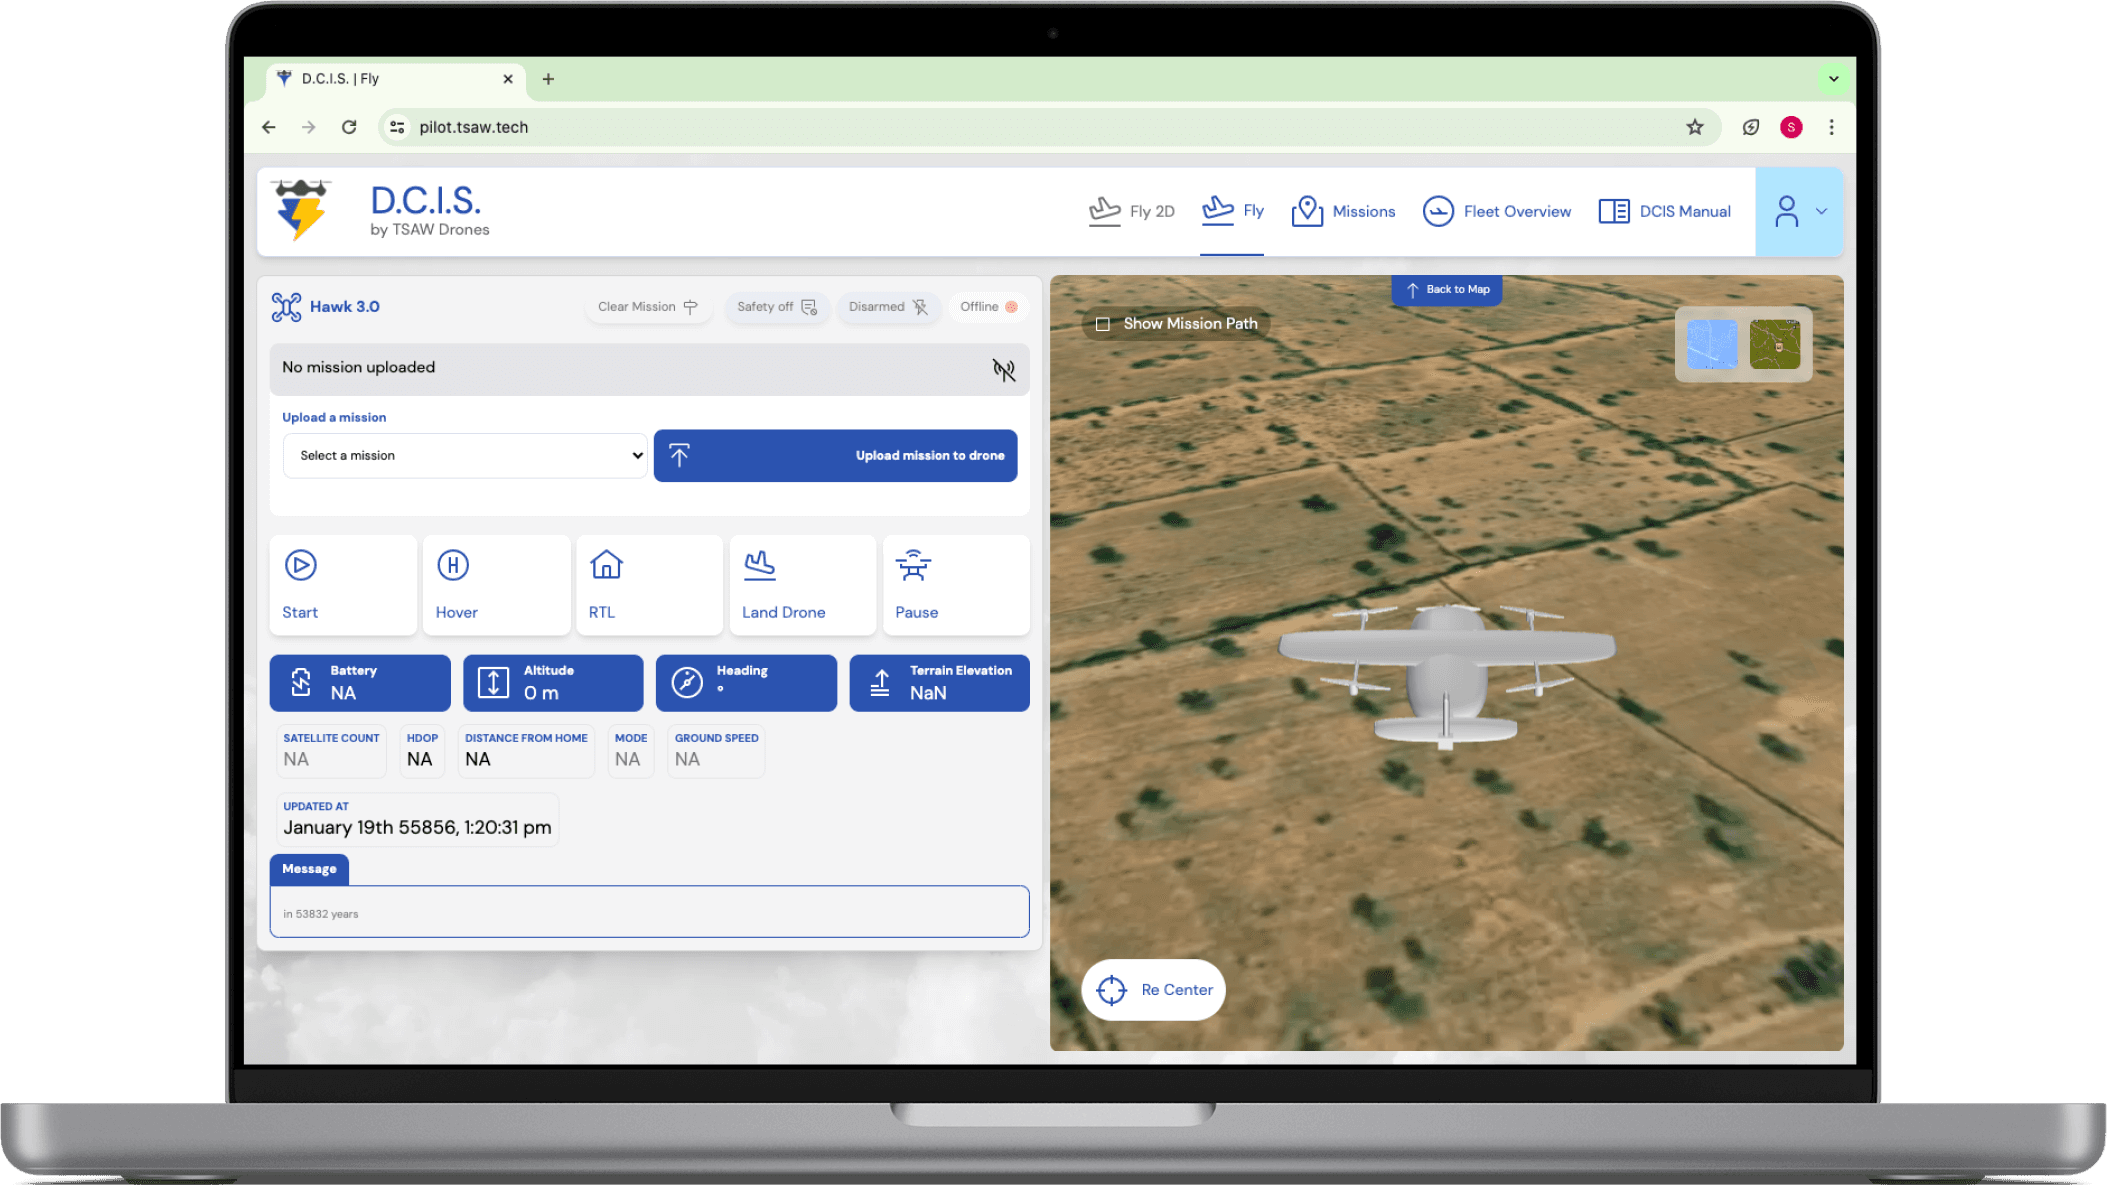
Task: Select the blue street map thumbnail
Action: click(x=1712, y=345)
